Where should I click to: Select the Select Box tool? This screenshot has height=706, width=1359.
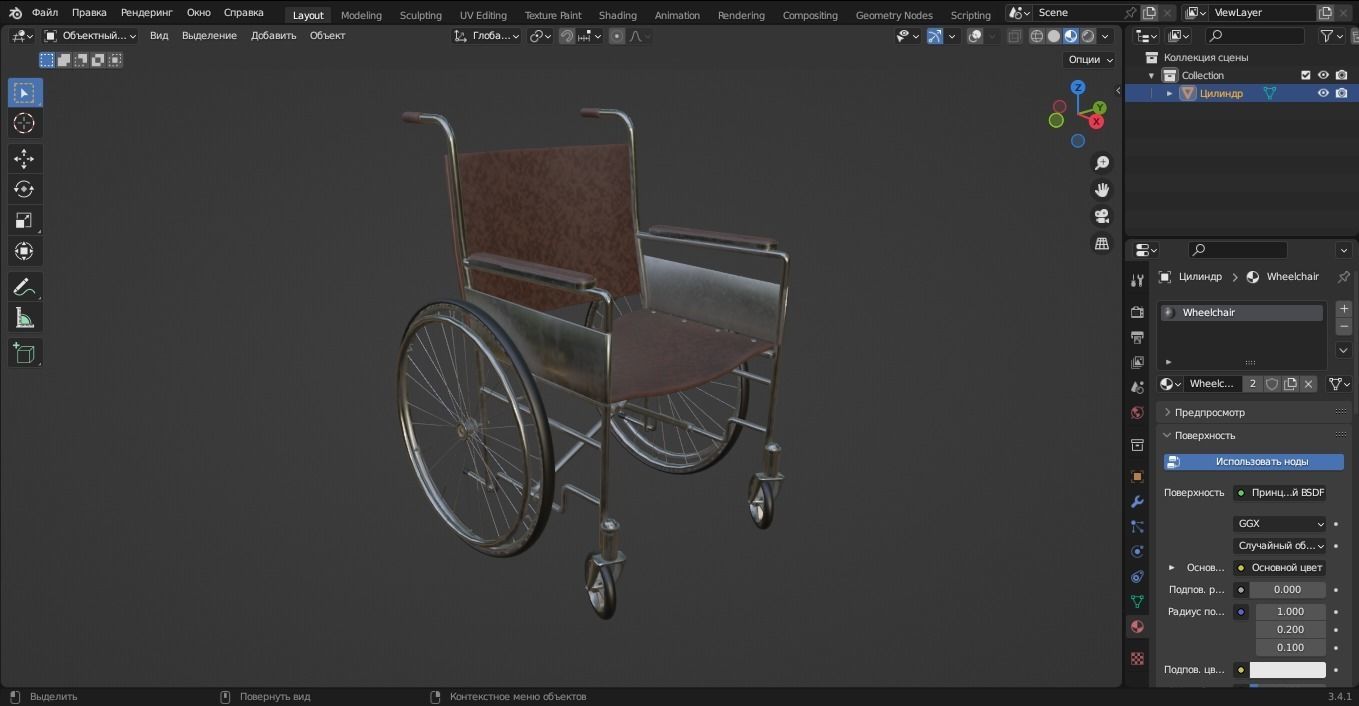coord(25,93)
